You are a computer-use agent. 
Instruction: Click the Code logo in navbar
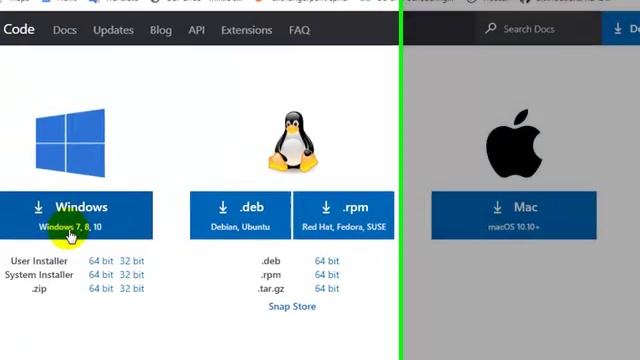pos(18,29)
